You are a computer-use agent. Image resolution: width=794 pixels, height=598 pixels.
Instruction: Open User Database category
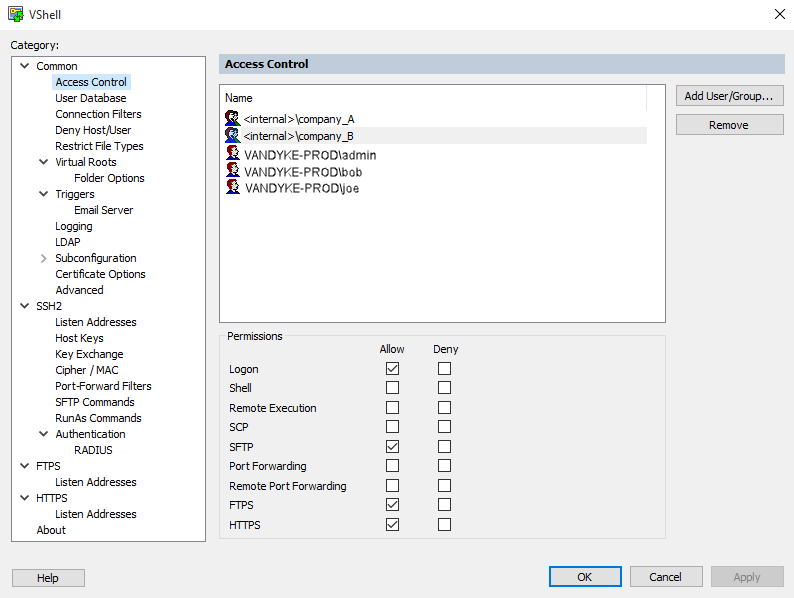click(x=91, y=98)
